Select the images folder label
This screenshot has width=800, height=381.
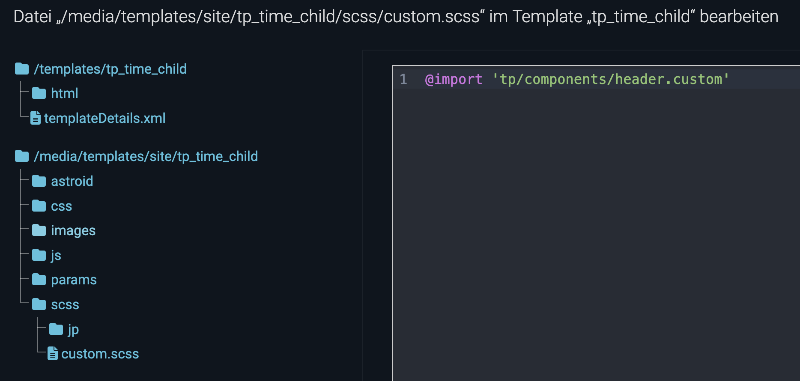73,231
